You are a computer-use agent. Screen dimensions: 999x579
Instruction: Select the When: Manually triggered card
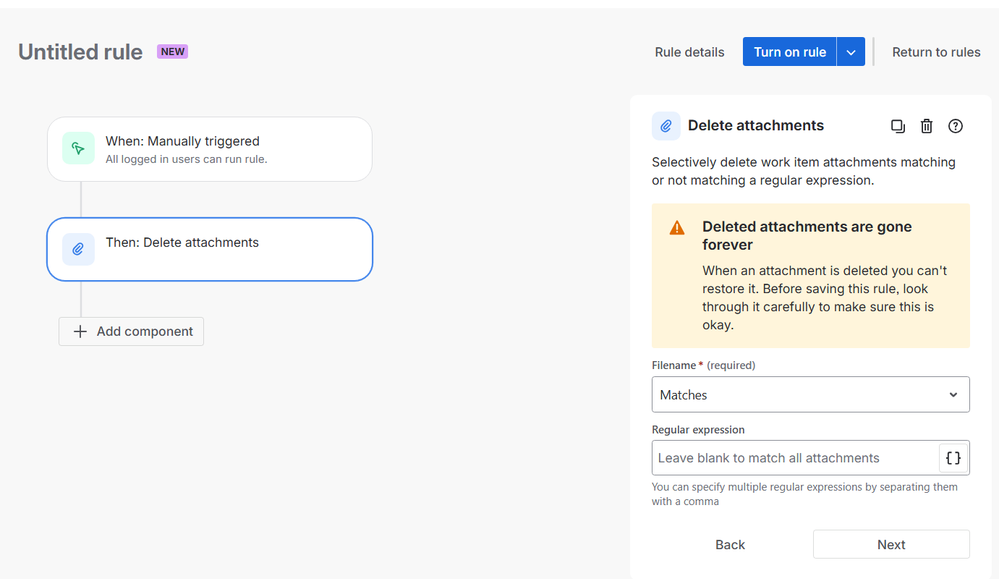(210, 149)
